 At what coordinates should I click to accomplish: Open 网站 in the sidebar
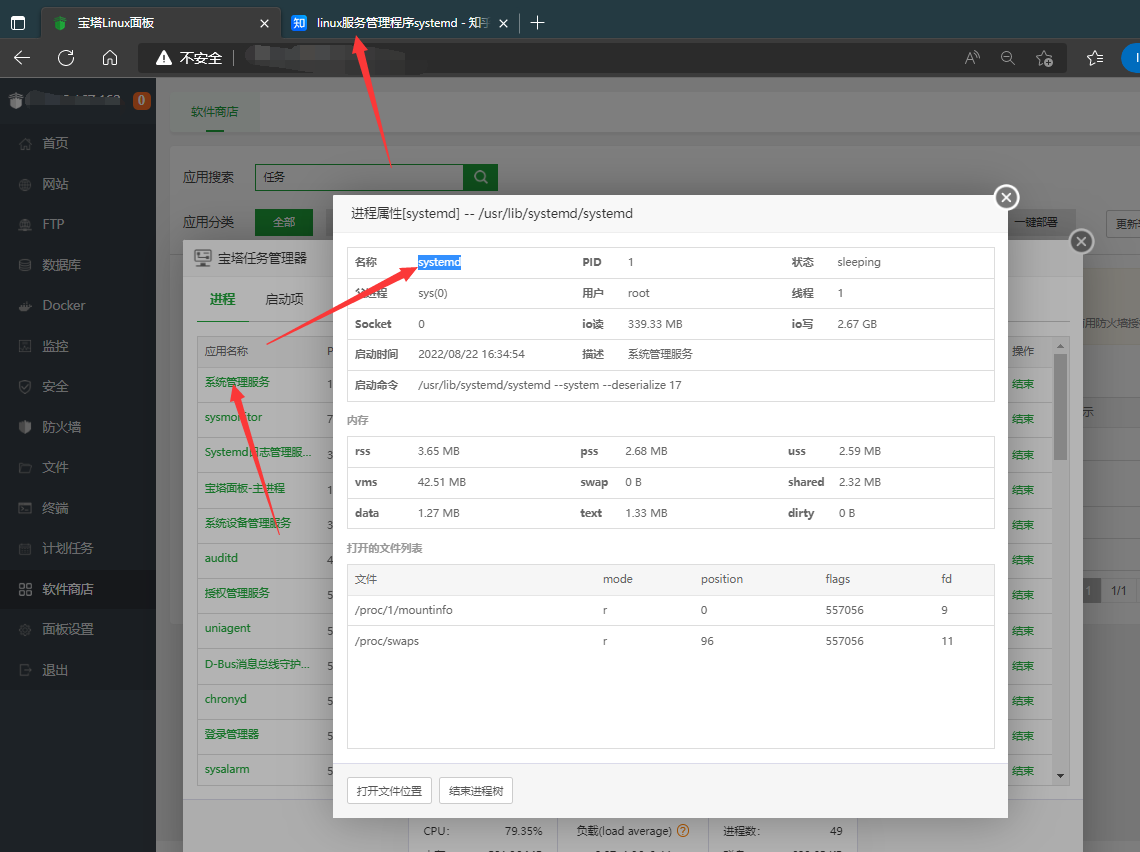click(55, 184)
